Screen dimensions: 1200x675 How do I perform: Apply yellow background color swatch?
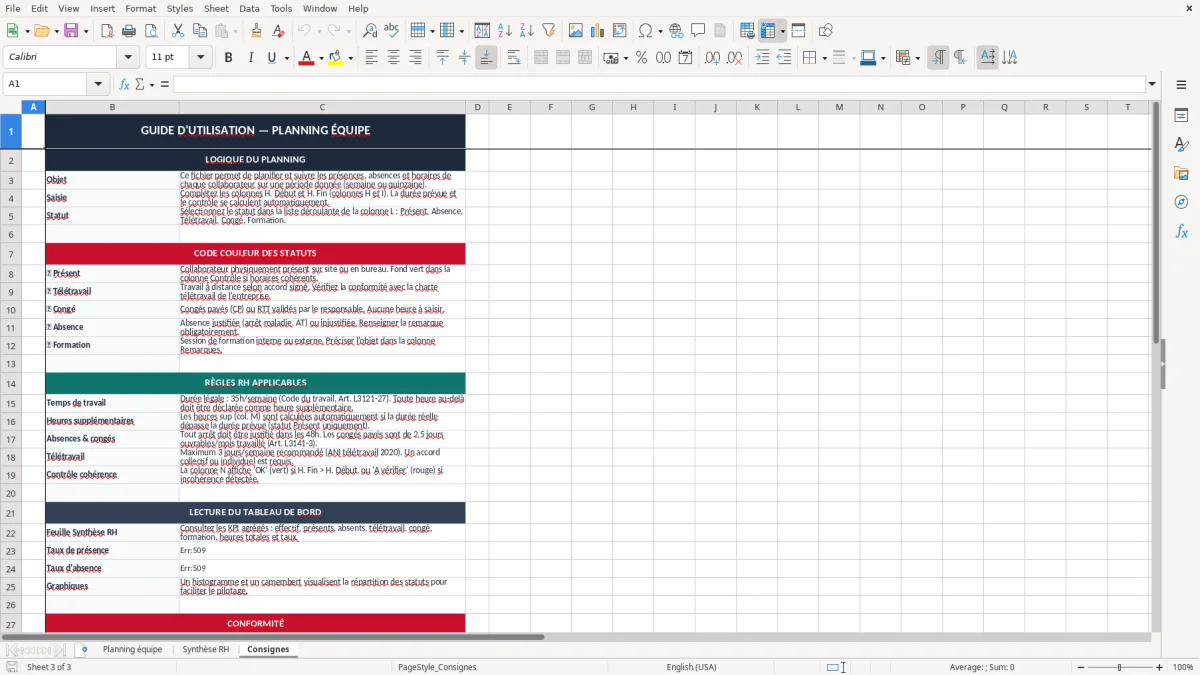click(x=337, y=58)
